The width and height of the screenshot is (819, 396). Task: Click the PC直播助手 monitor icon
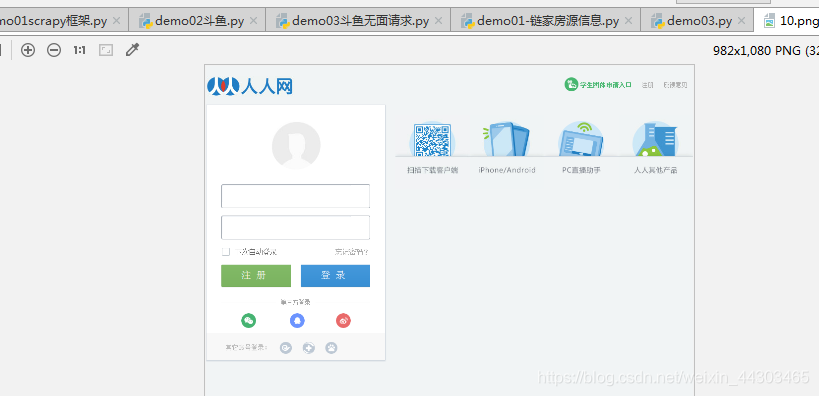581,139
